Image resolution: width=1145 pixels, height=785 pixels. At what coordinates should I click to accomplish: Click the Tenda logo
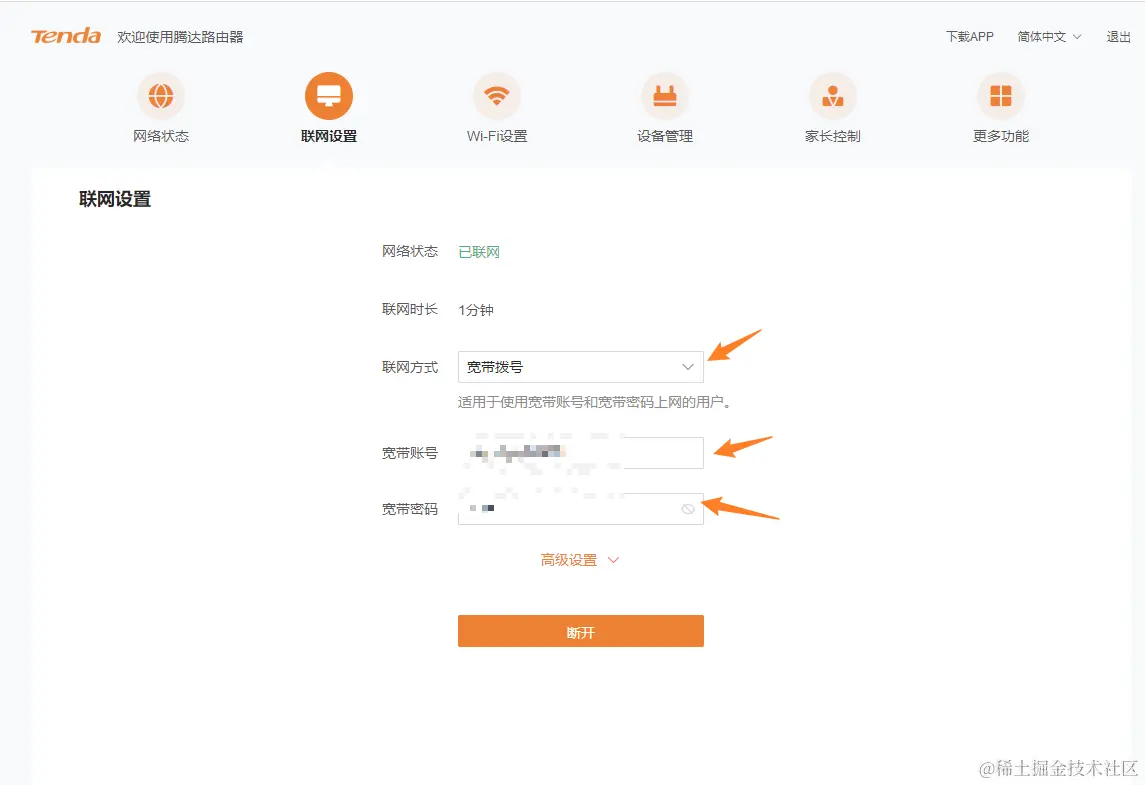pos(66,36)
